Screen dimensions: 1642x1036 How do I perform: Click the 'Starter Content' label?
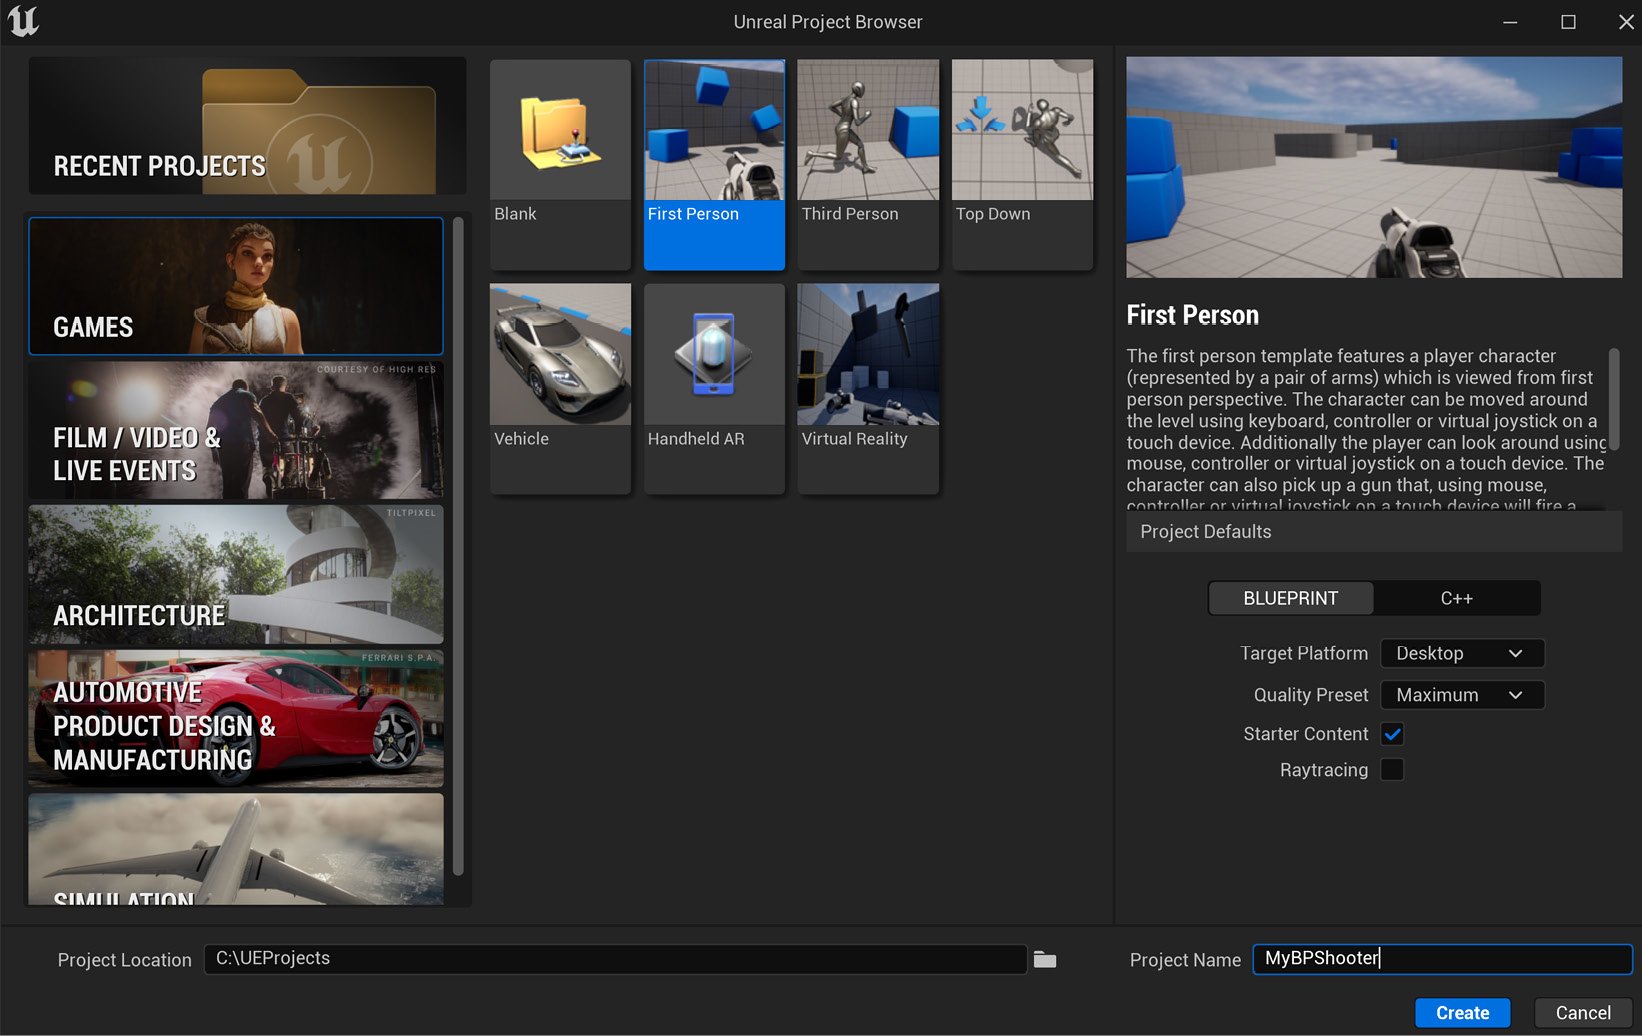pyautogui.click(x=1305, y=734)
